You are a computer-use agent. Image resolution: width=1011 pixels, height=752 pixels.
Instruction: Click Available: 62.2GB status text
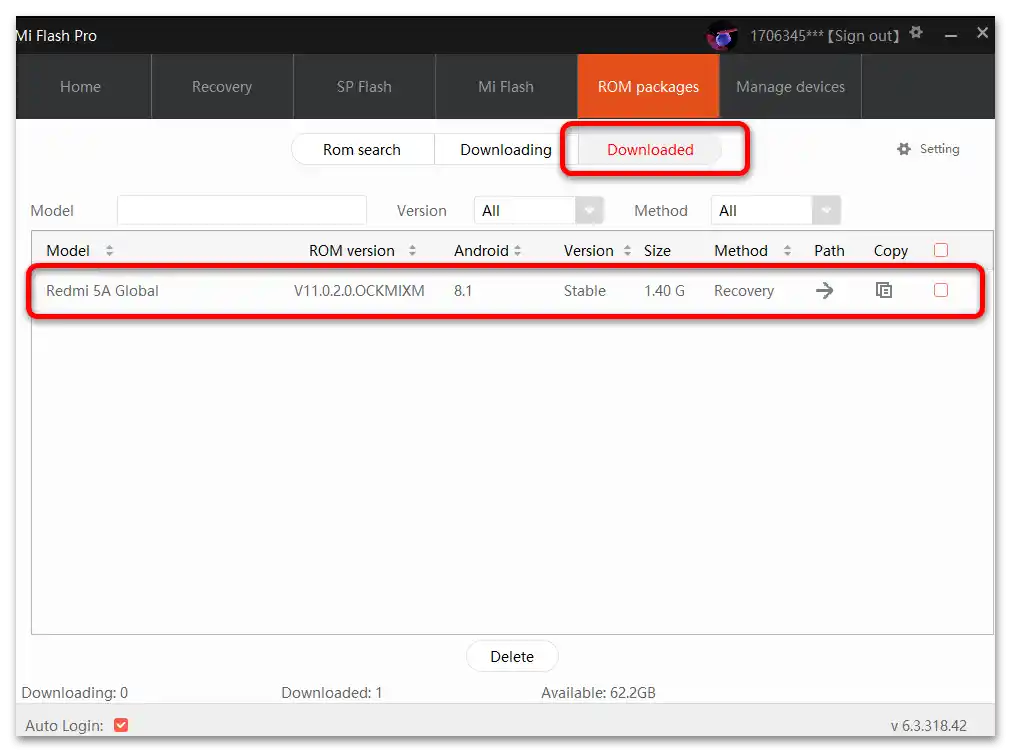(598, 693)
